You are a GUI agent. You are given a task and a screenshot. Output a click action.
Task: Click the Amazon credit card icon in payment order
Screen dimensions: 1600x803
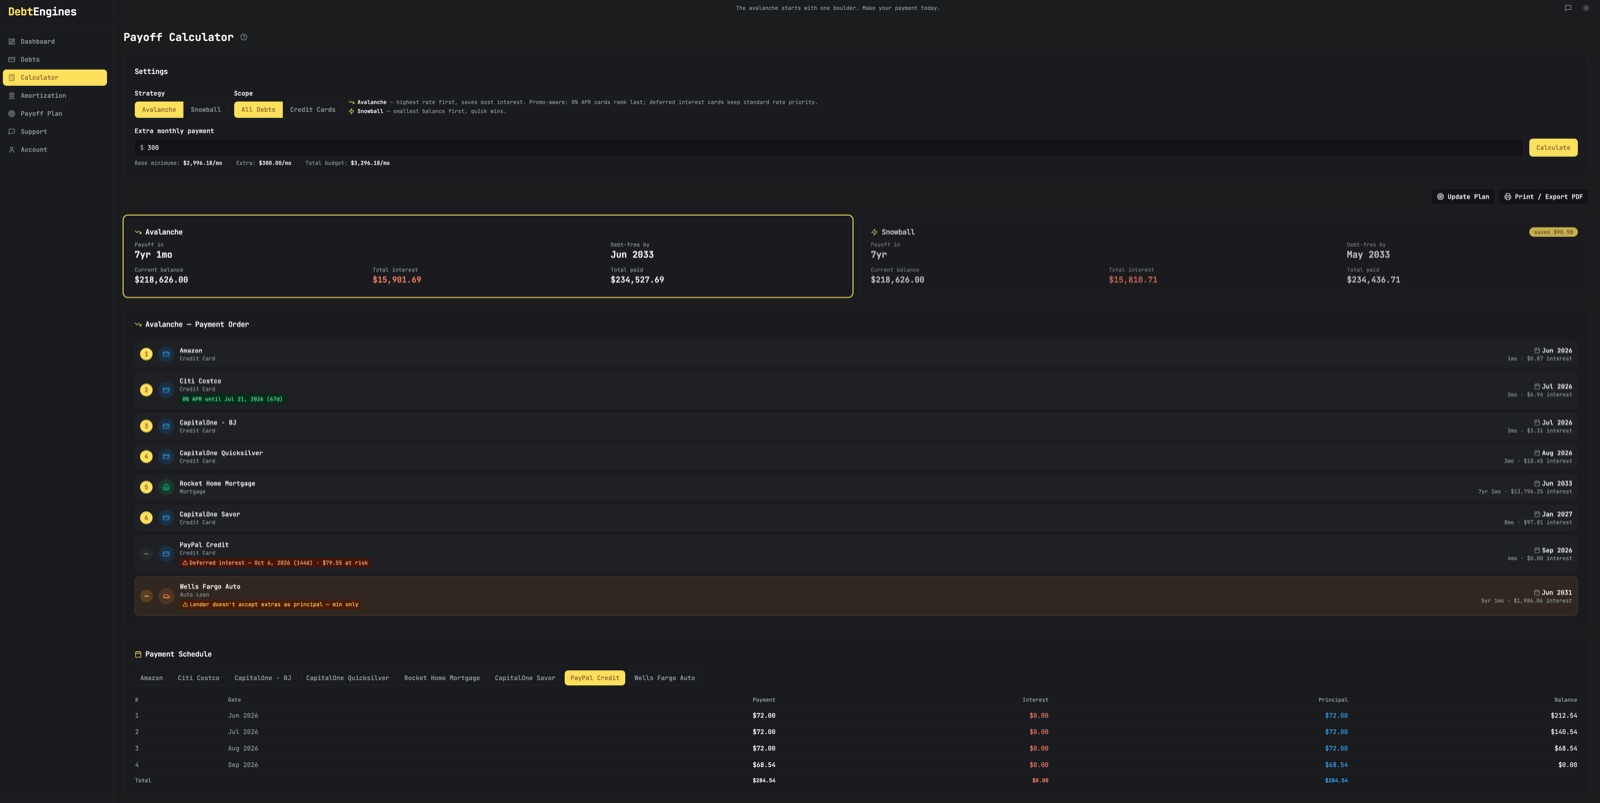pyautogui.click(x=166, y=354)
